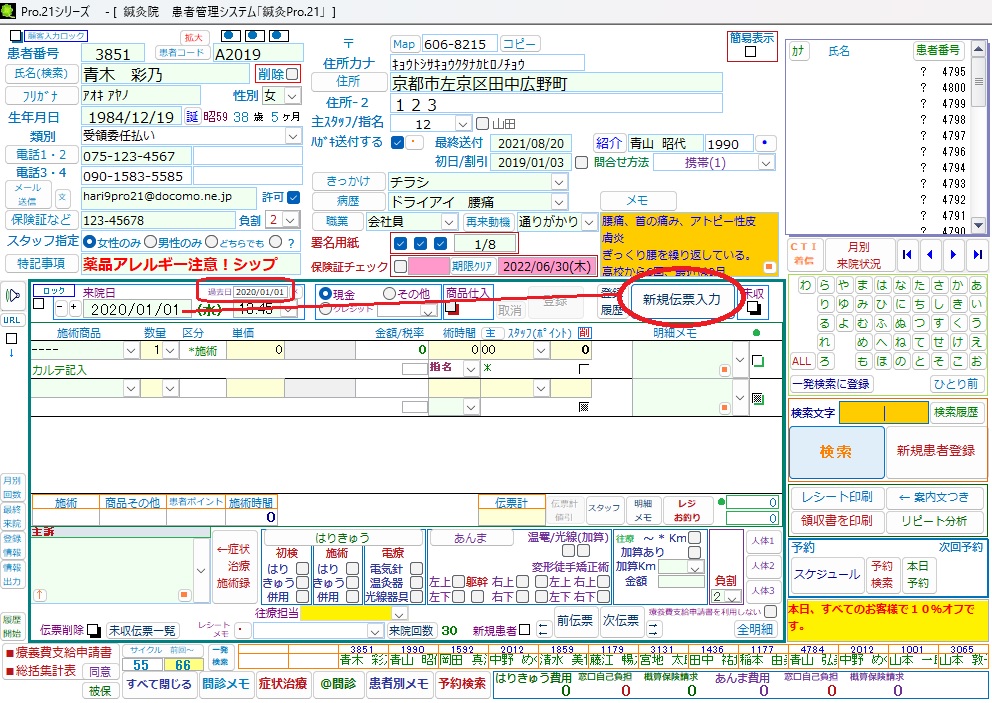Expand the 類別 受領委任払い dropdown
992x703 pixels.
293,135
